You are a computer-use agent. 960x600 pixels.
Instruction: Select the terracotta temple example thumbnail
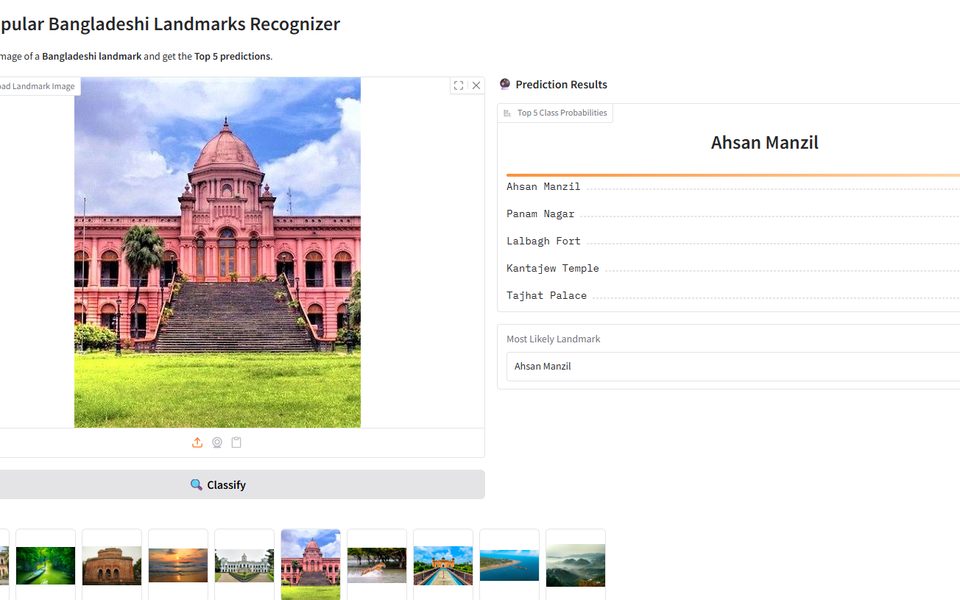click(x=112, y=565)
